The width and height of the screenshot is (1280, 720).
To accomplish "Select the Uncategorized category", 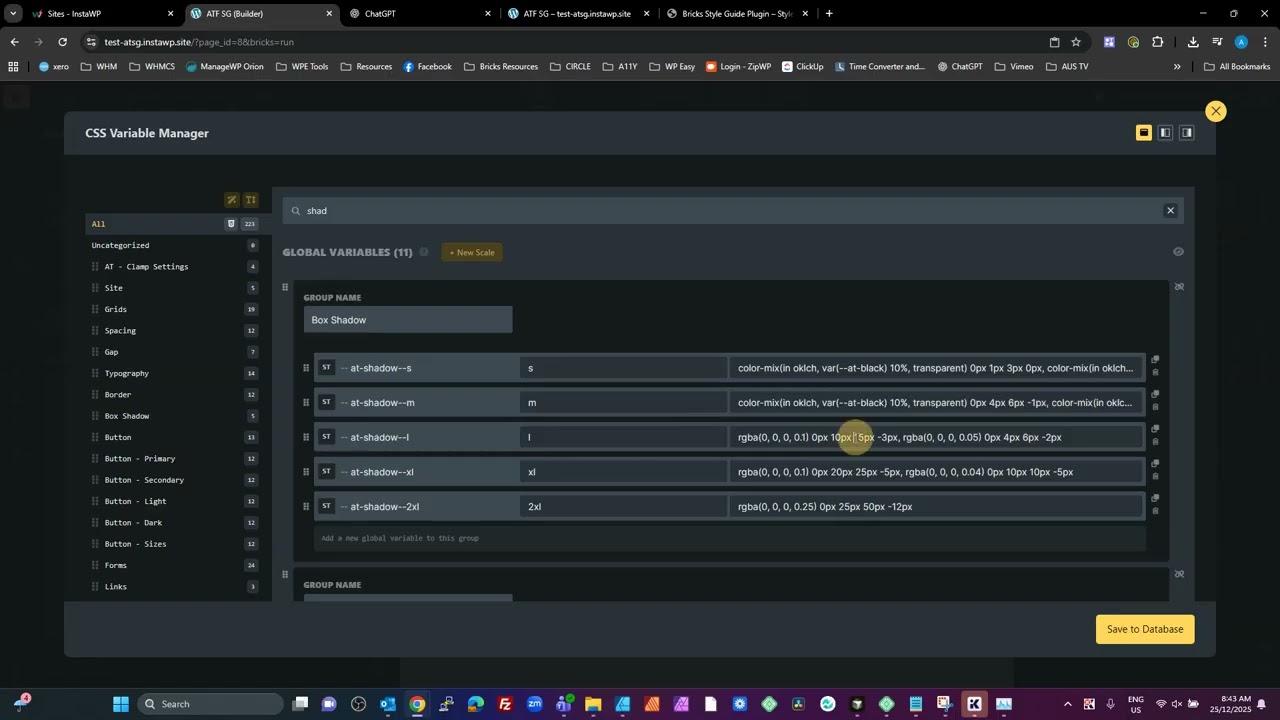I will point(120,245).
